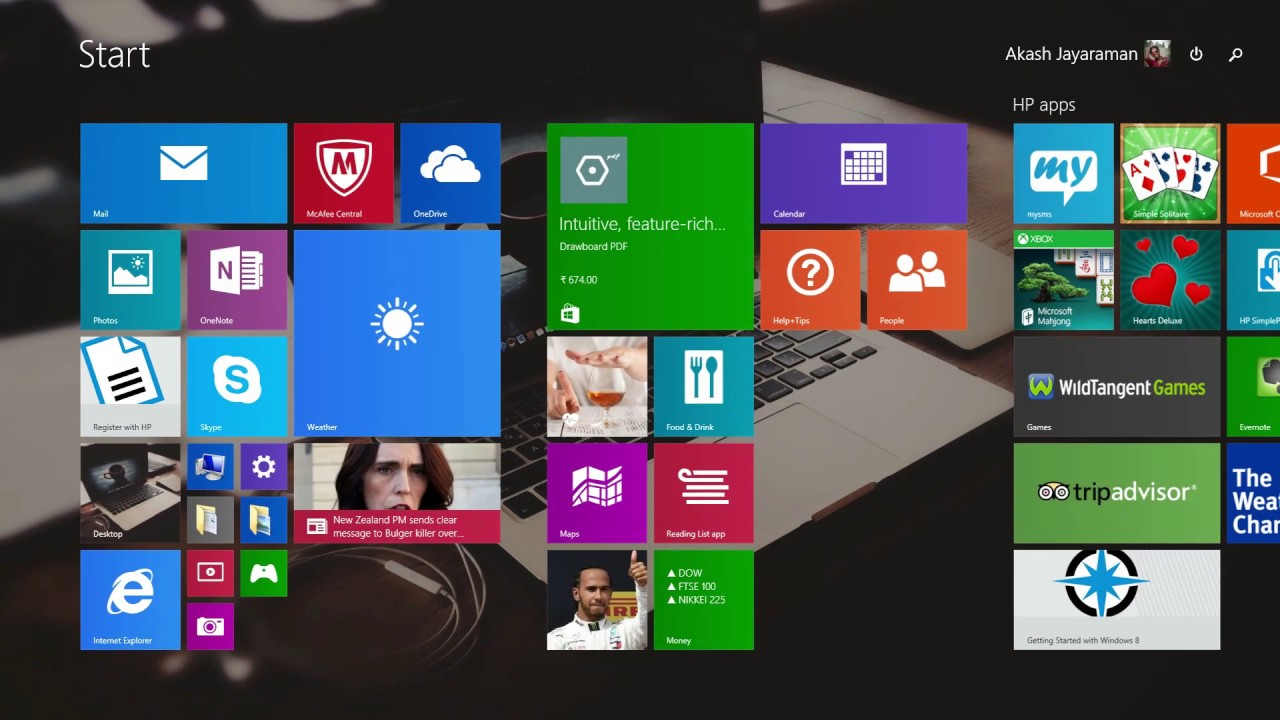The height and width of the screenshot is (720, 1280).
Task: Open the Evernote tile
Action: point(1253,386)
